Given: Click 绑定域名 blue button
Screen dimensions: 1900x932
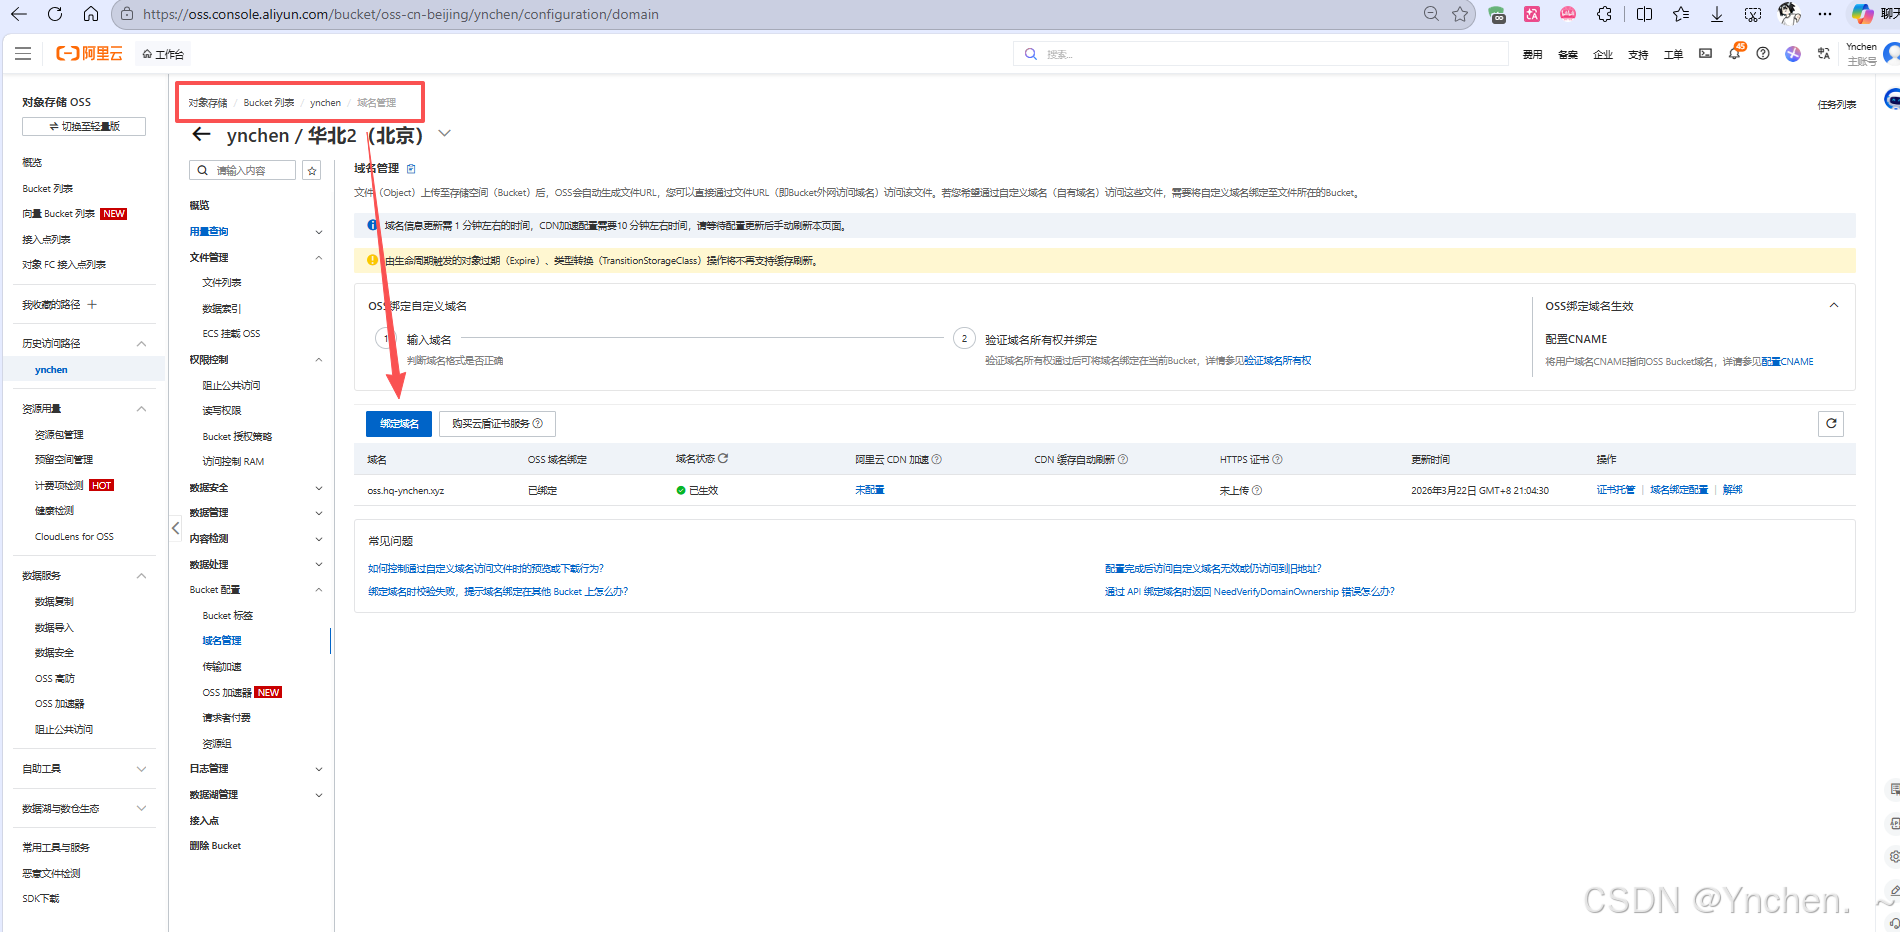Looking at the screenshot, I should click(x=399, y=424).
